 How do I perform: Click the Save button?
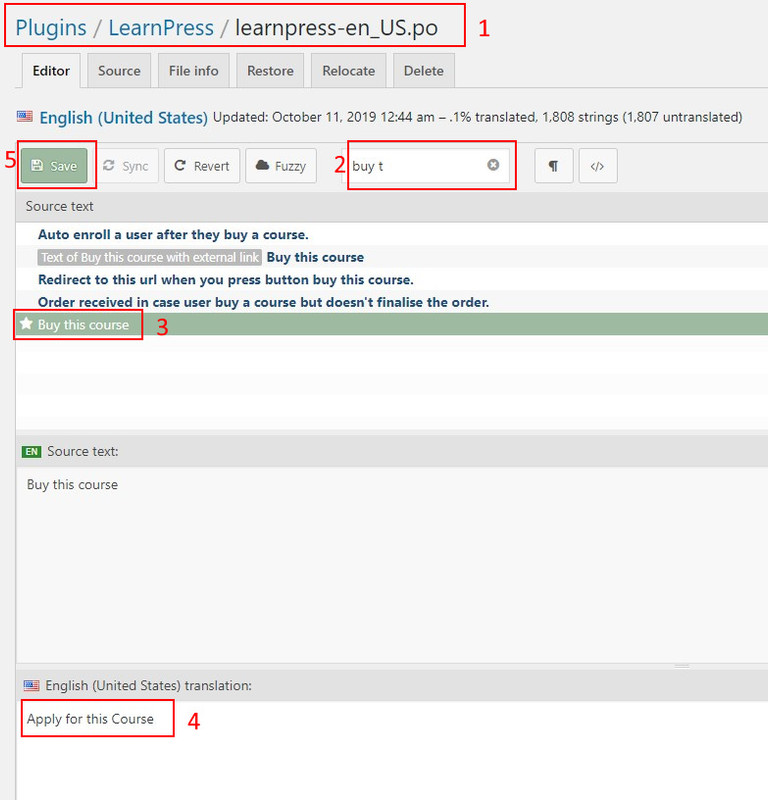(54, 166)
